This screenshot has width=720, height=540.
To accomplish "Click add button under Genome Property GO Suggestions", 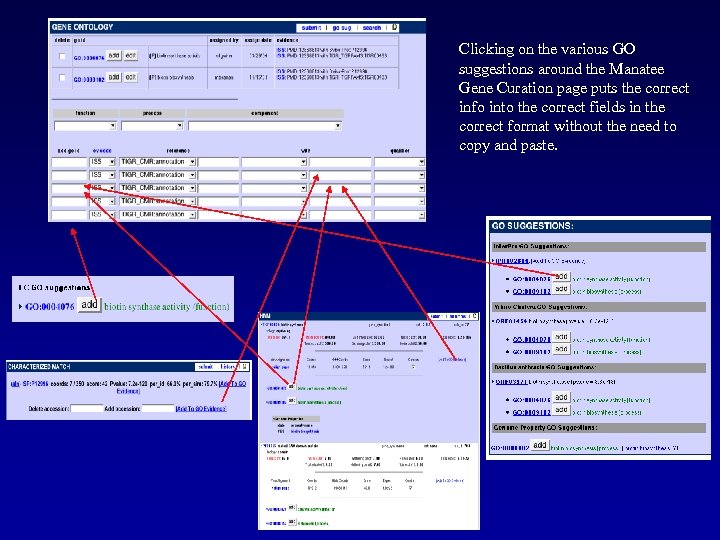I will tap(540, 445).
